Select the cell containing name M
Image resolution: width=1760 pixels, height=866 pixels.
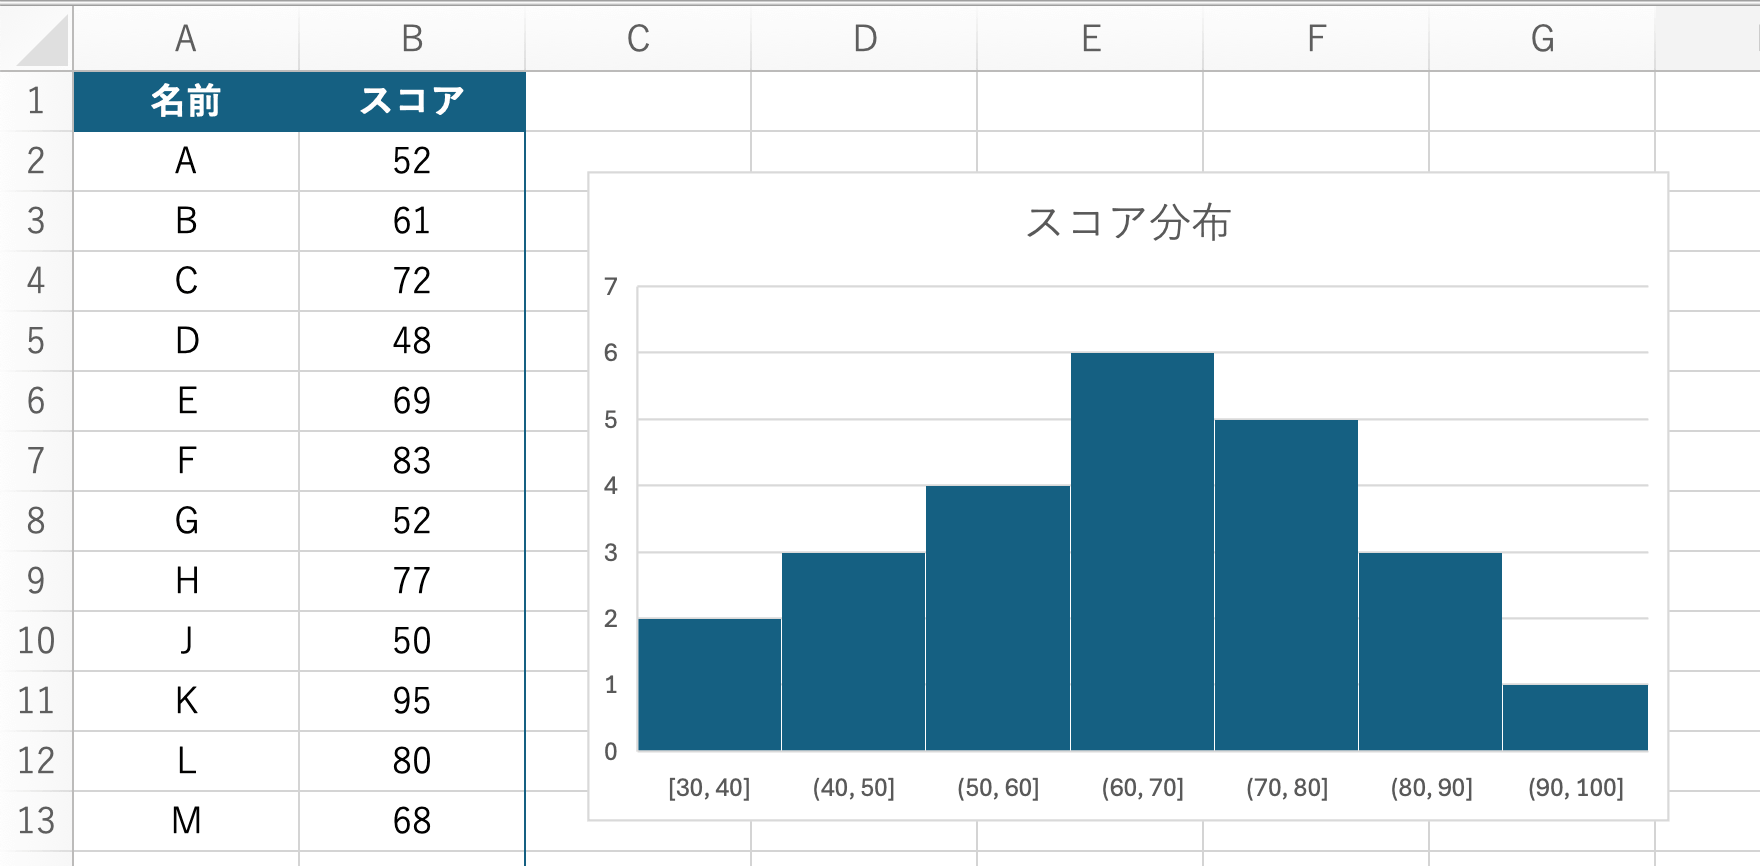[186, 821]
